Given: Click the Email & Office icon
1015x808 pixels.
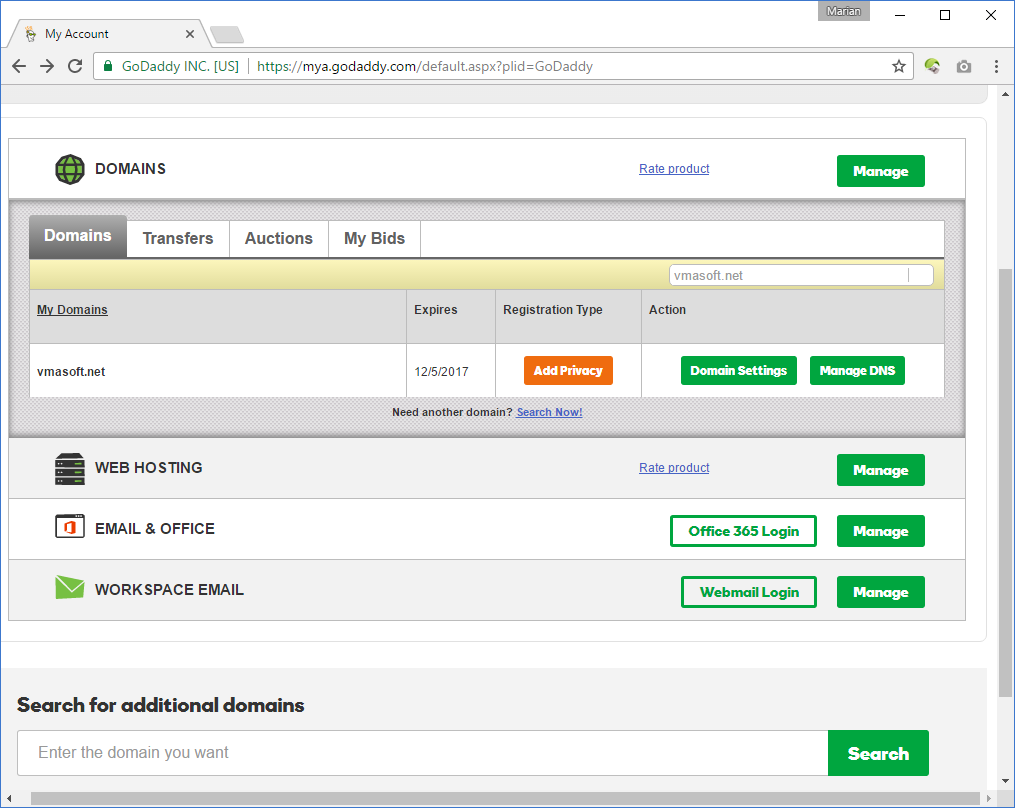Looking at the screenshot, I should click(70, 526).
